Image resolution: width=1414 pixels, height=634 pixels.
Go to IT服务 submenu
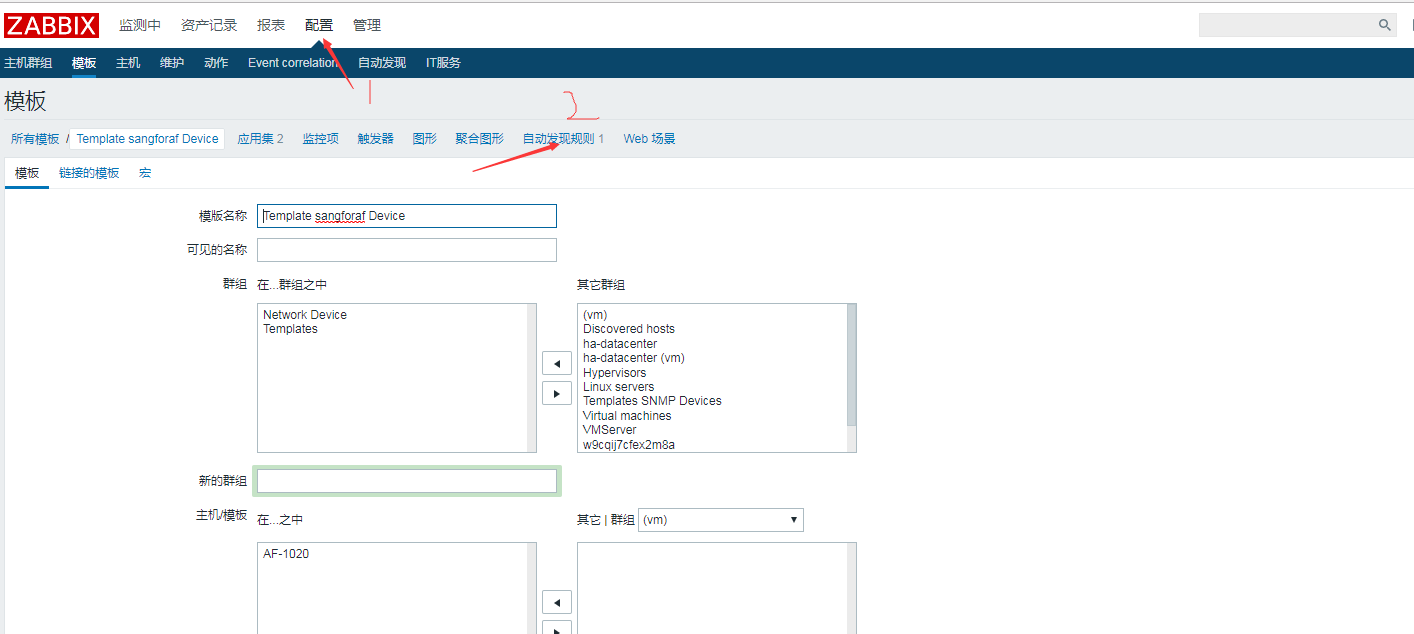click(x=443, y=63)
